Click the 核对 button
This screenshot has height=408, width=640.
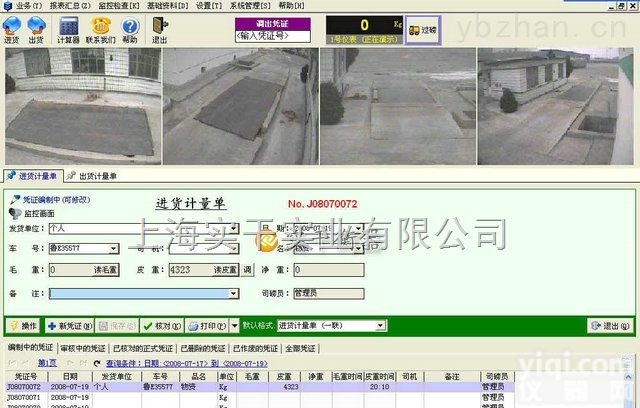click(162, 326)
